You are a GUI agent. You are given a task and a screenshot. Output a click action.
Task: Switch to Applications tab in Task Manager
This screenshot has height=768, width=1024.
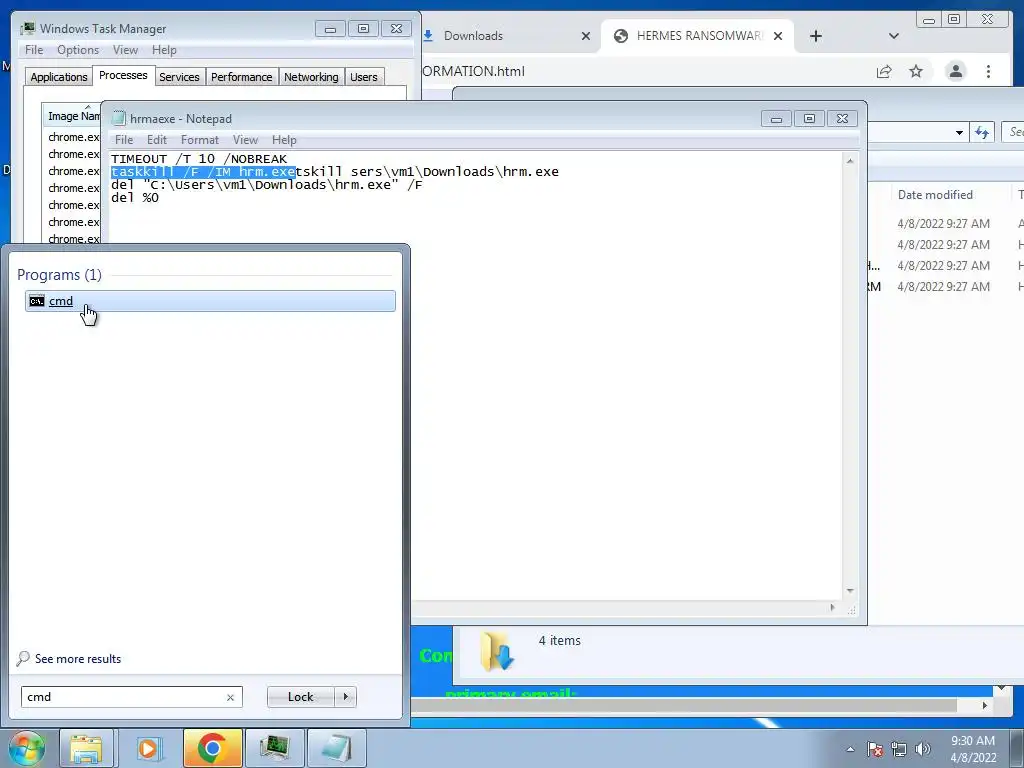pyautogui.click(x=59, y=77)
